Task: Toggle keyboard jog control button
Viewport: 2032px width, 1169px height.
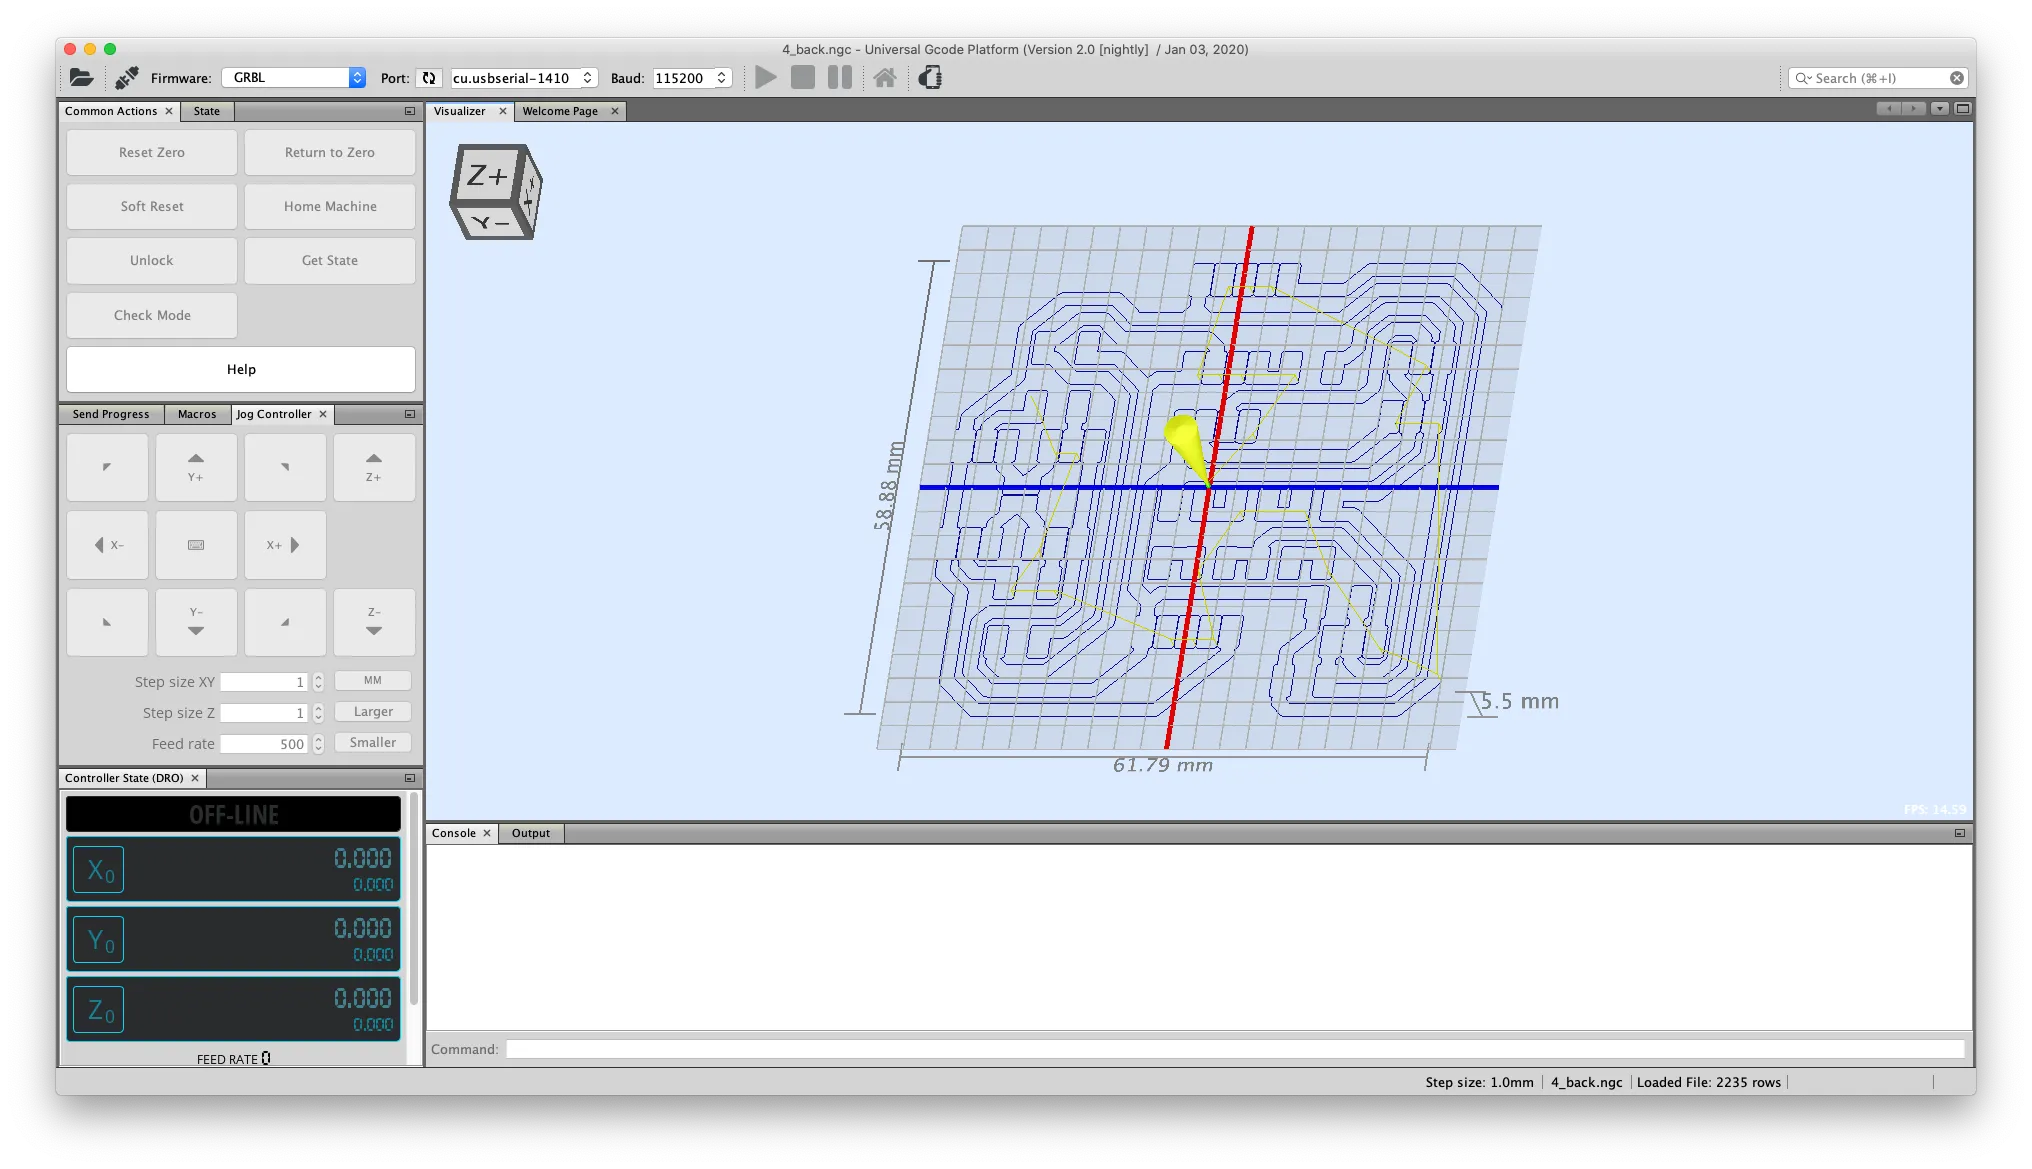Action: click(x=196, y=545)
